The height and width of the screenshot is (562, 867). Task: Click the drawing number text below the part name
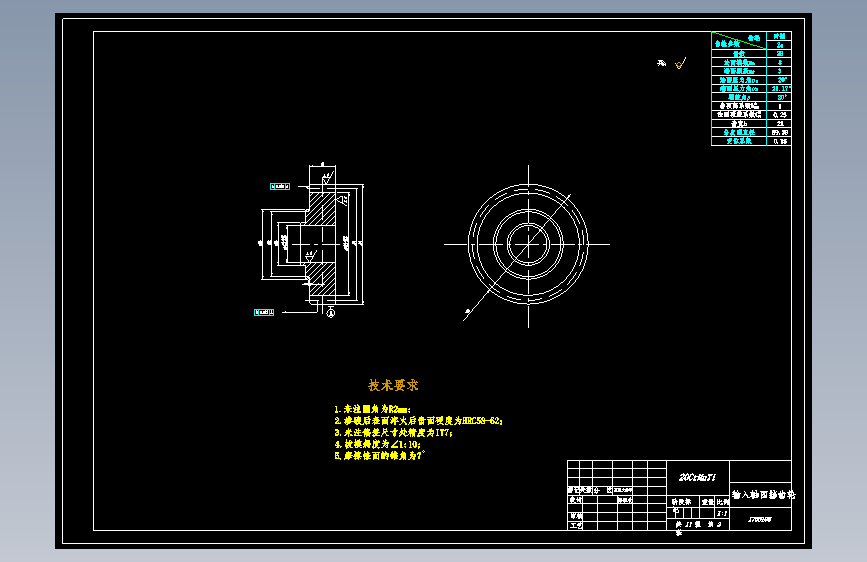click(760, 519)
